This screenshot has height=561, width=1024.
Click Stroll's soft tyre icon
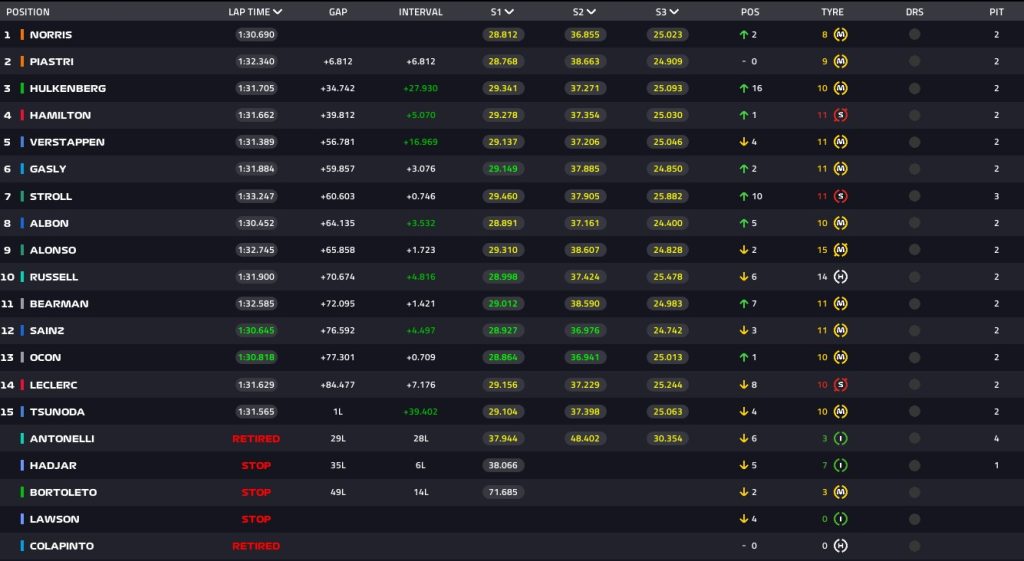tap(841, 196)
